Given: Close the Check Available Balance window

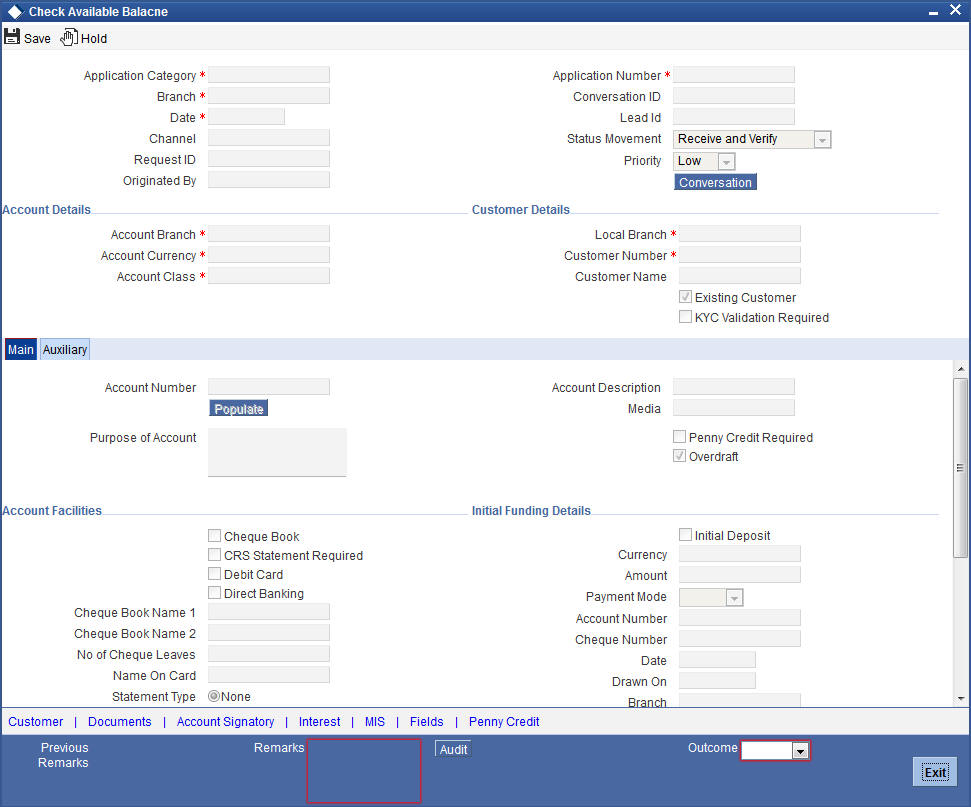Looking at the screenshot, I should pyautogui.click(x=955, y=11).
